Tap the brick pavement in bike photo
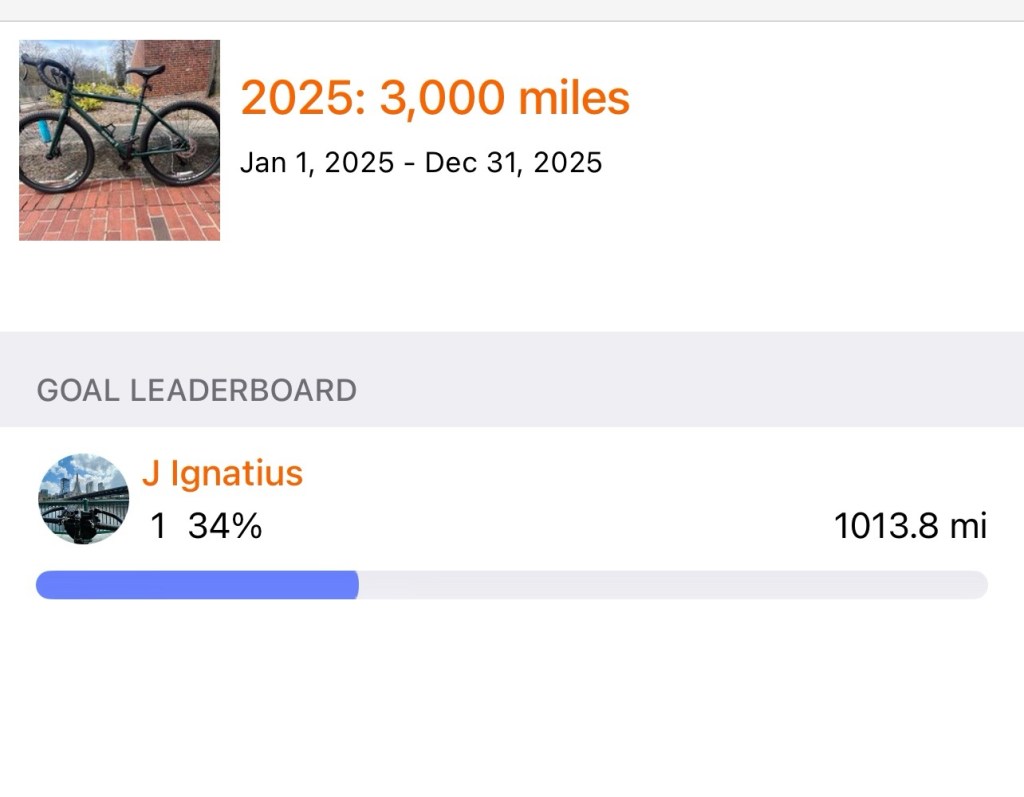 (x=120, y=212)
